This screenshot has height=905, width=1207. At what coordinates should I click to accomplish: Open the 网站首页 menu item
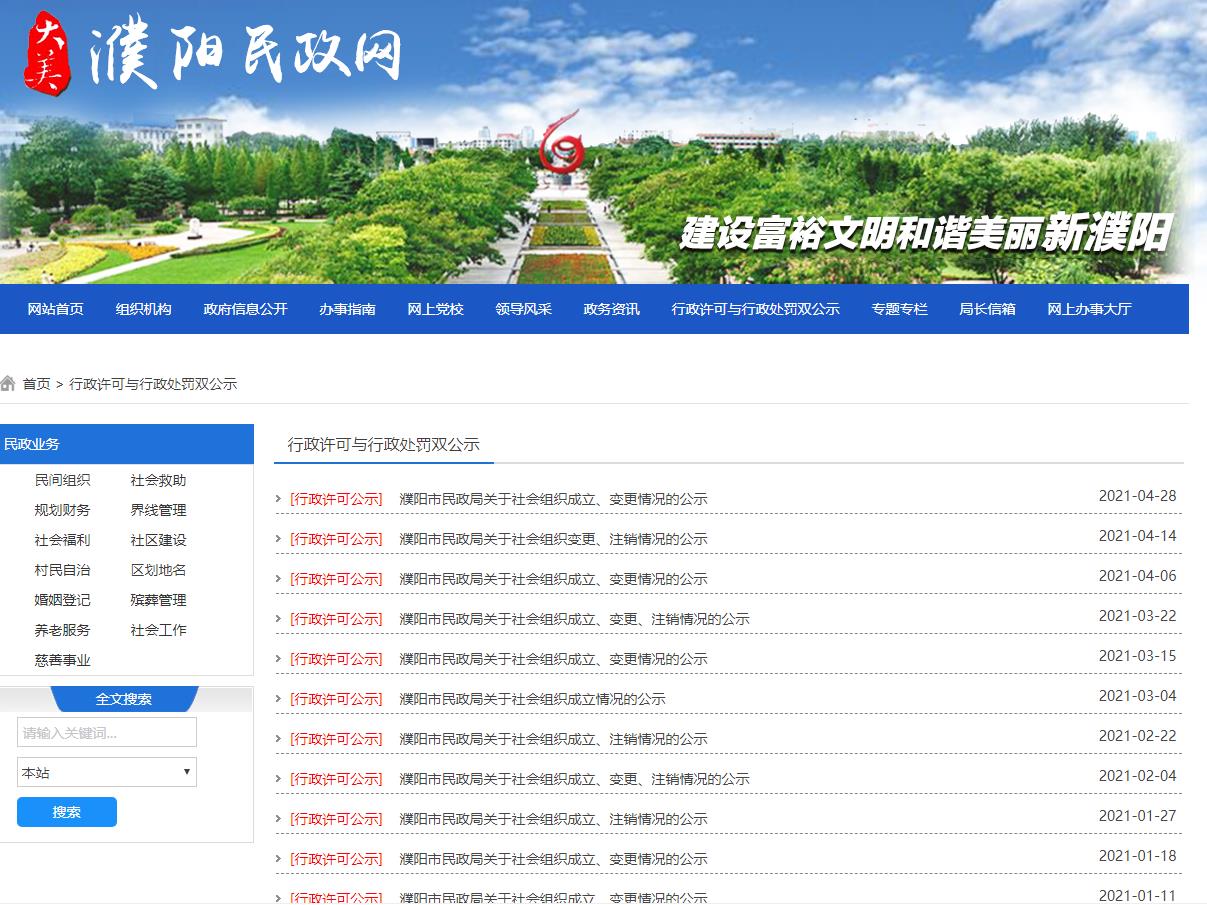(53, 309)
